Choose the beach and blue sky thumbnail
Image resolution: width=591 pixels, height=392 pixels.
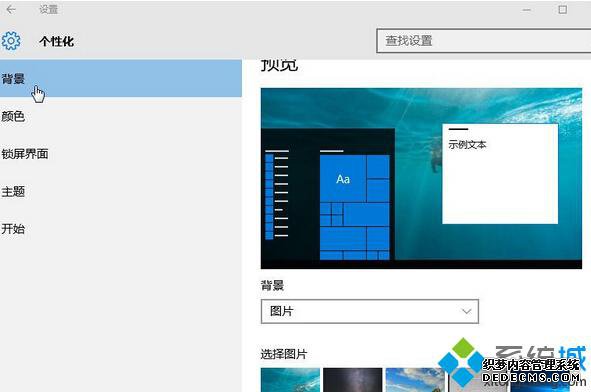click(x=415, y=380)
